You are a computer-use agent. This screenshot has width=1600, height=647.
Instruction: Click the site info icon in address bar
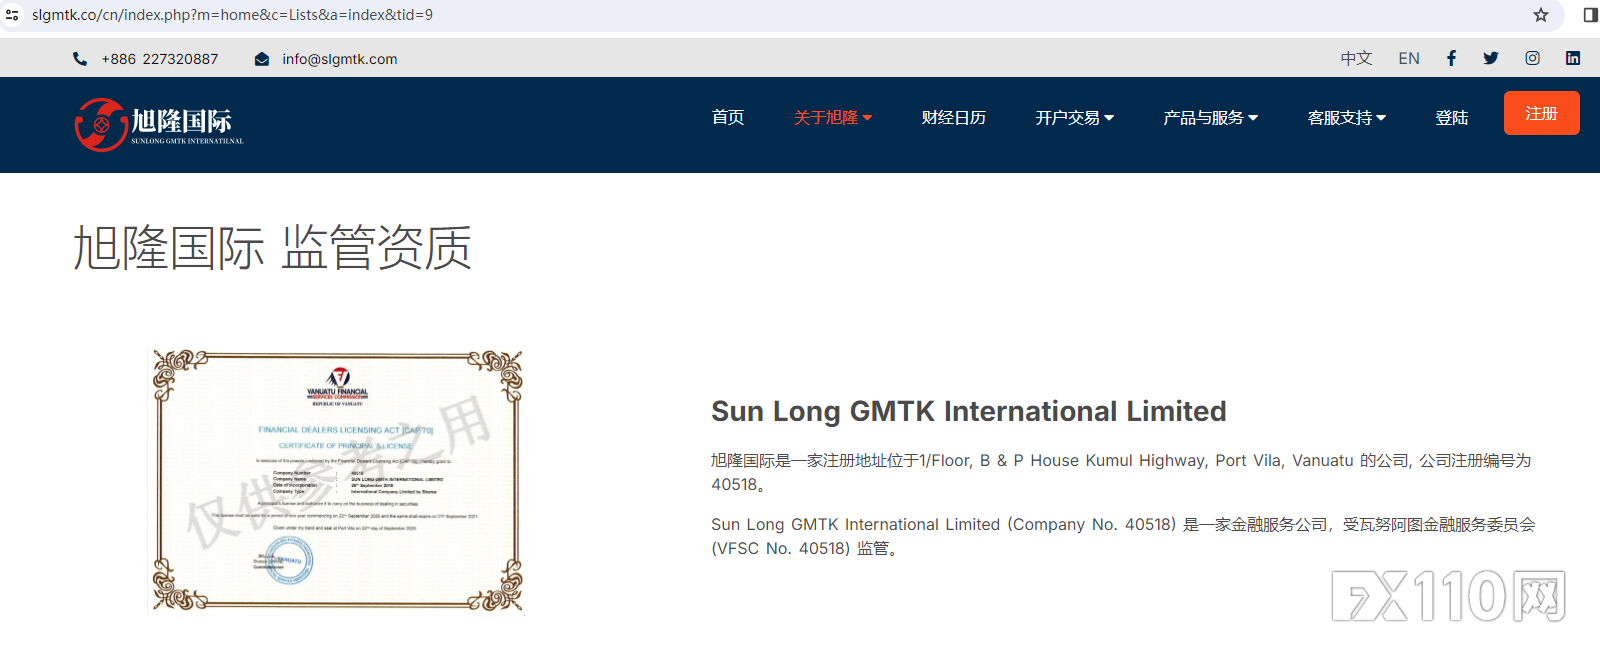tap(12, 15)
